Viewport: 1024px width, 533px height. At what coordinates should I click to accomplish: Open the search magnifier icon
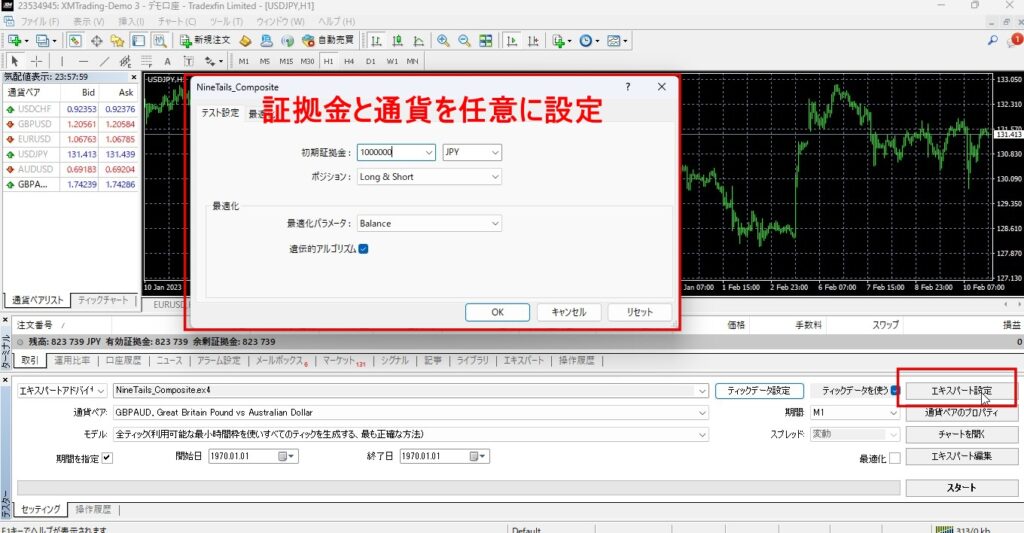pyautogui.click(x=993, y=40)
